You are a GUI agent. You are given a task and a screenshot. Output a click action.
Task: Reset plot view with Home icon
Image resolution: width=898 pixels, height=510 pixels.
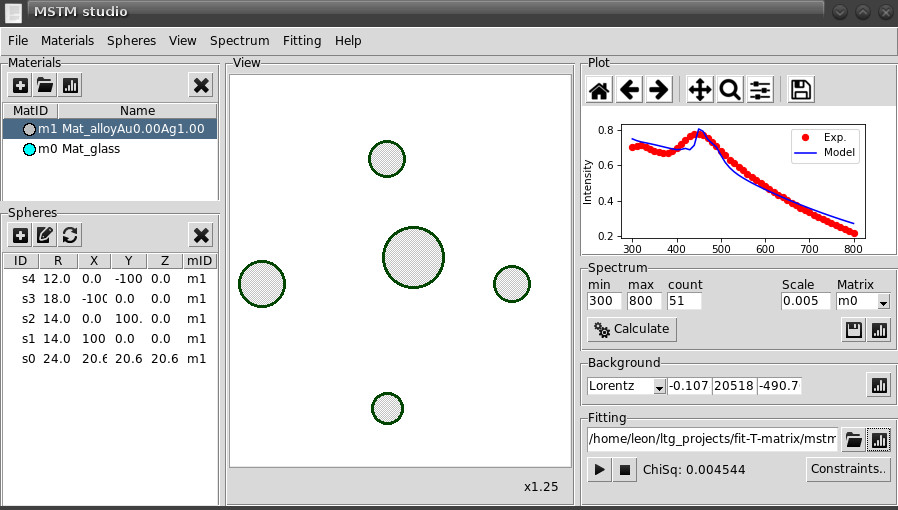click(x=599, y=90)
